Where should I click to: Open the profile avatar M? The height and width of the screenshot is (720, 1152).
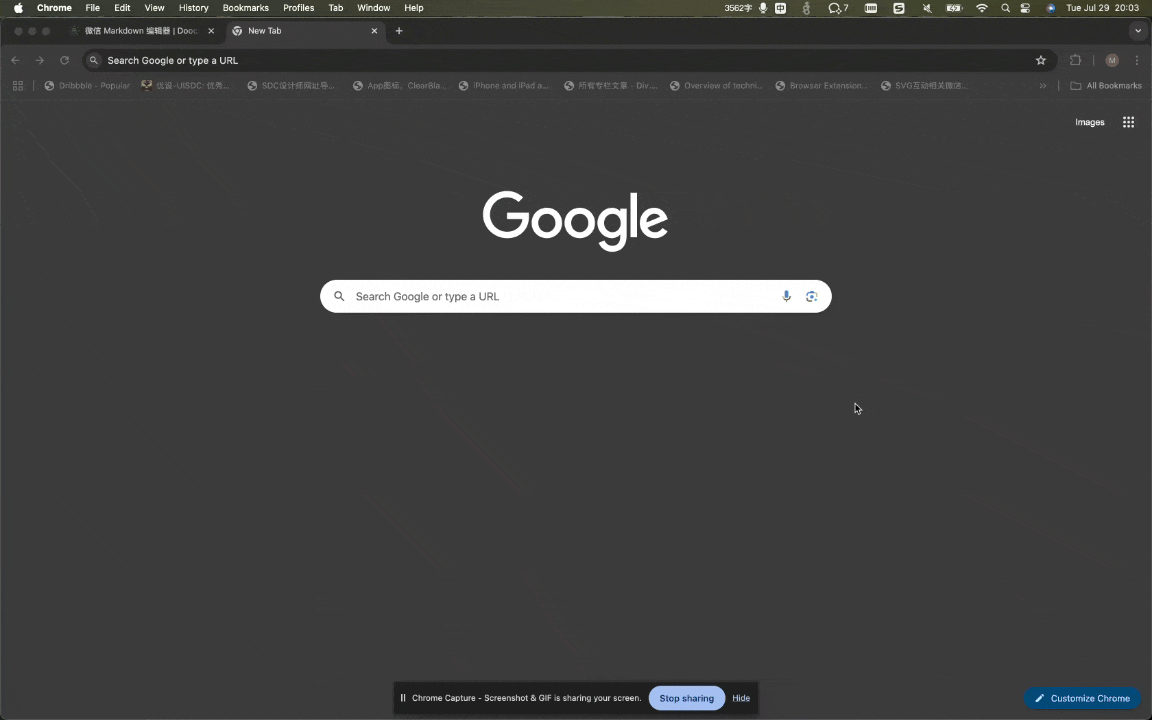(1112, 60)
